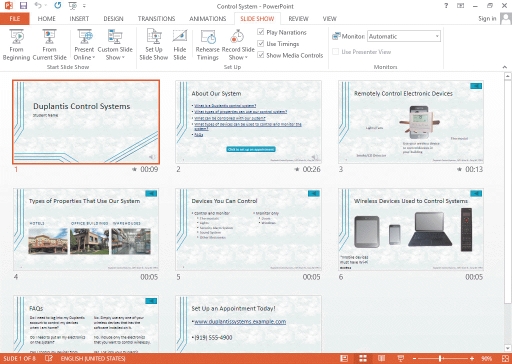Click the vertical scrollbar up arrow
Viewport: 512px width, 364px height.
(x=508, y=76)
